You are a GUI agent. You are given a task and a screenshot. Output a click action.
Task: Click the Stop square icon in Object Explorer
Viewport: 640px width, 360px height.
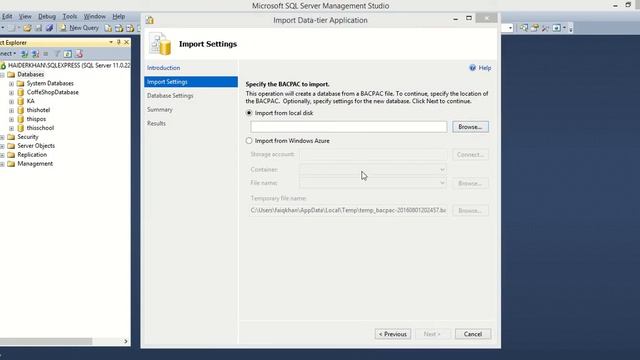coord(46,54)
